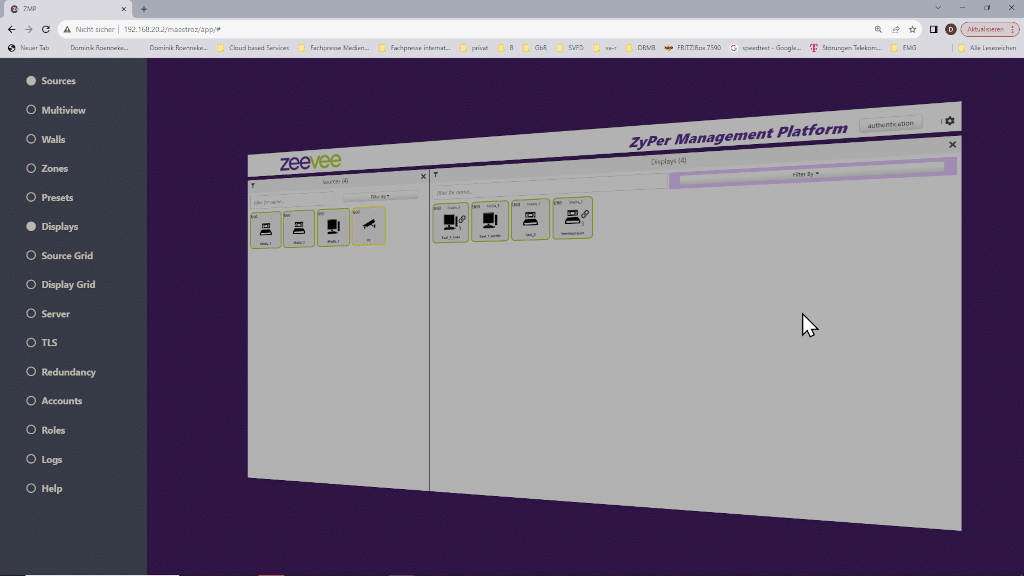1024x576 pixels.
Task: Open the TLS sidebar entry
Action: click(41, 342)
